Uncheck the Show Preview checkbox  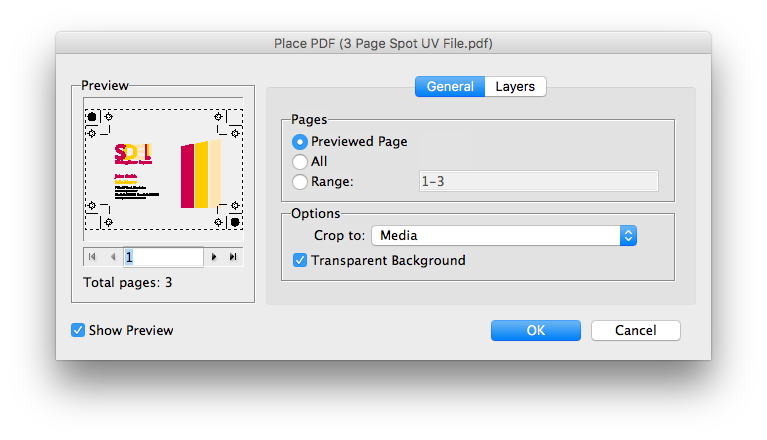pos(78,330)
